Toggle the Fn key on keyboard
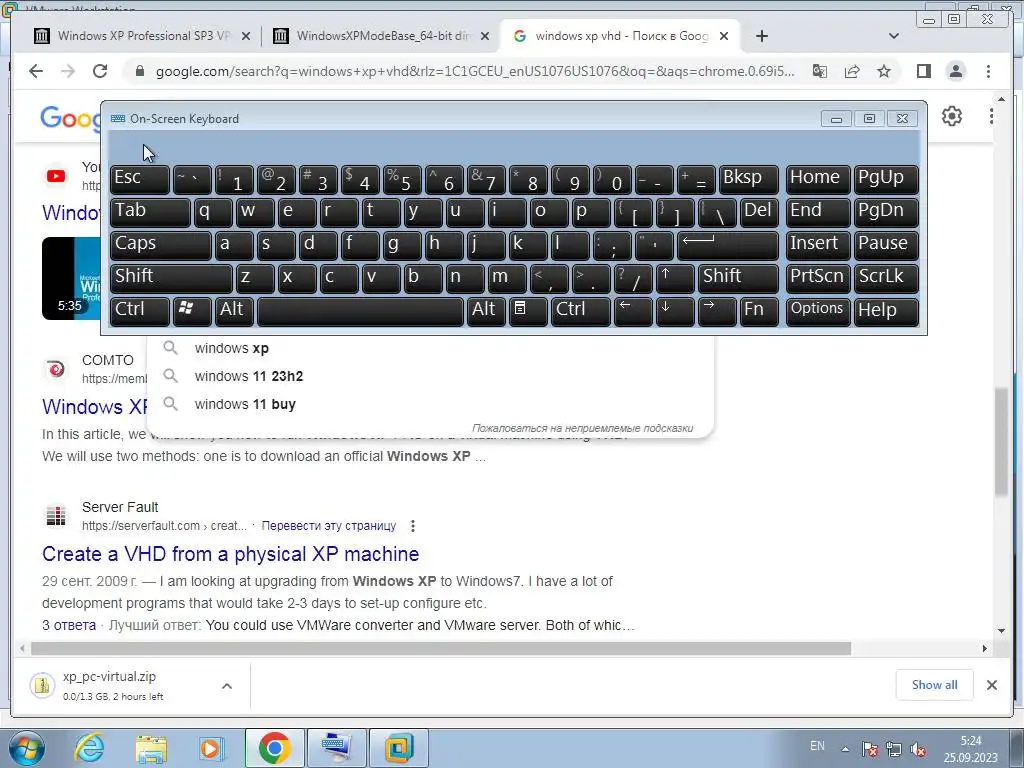The height and width of the screenshot is (768, 1024). pos(759,310)
